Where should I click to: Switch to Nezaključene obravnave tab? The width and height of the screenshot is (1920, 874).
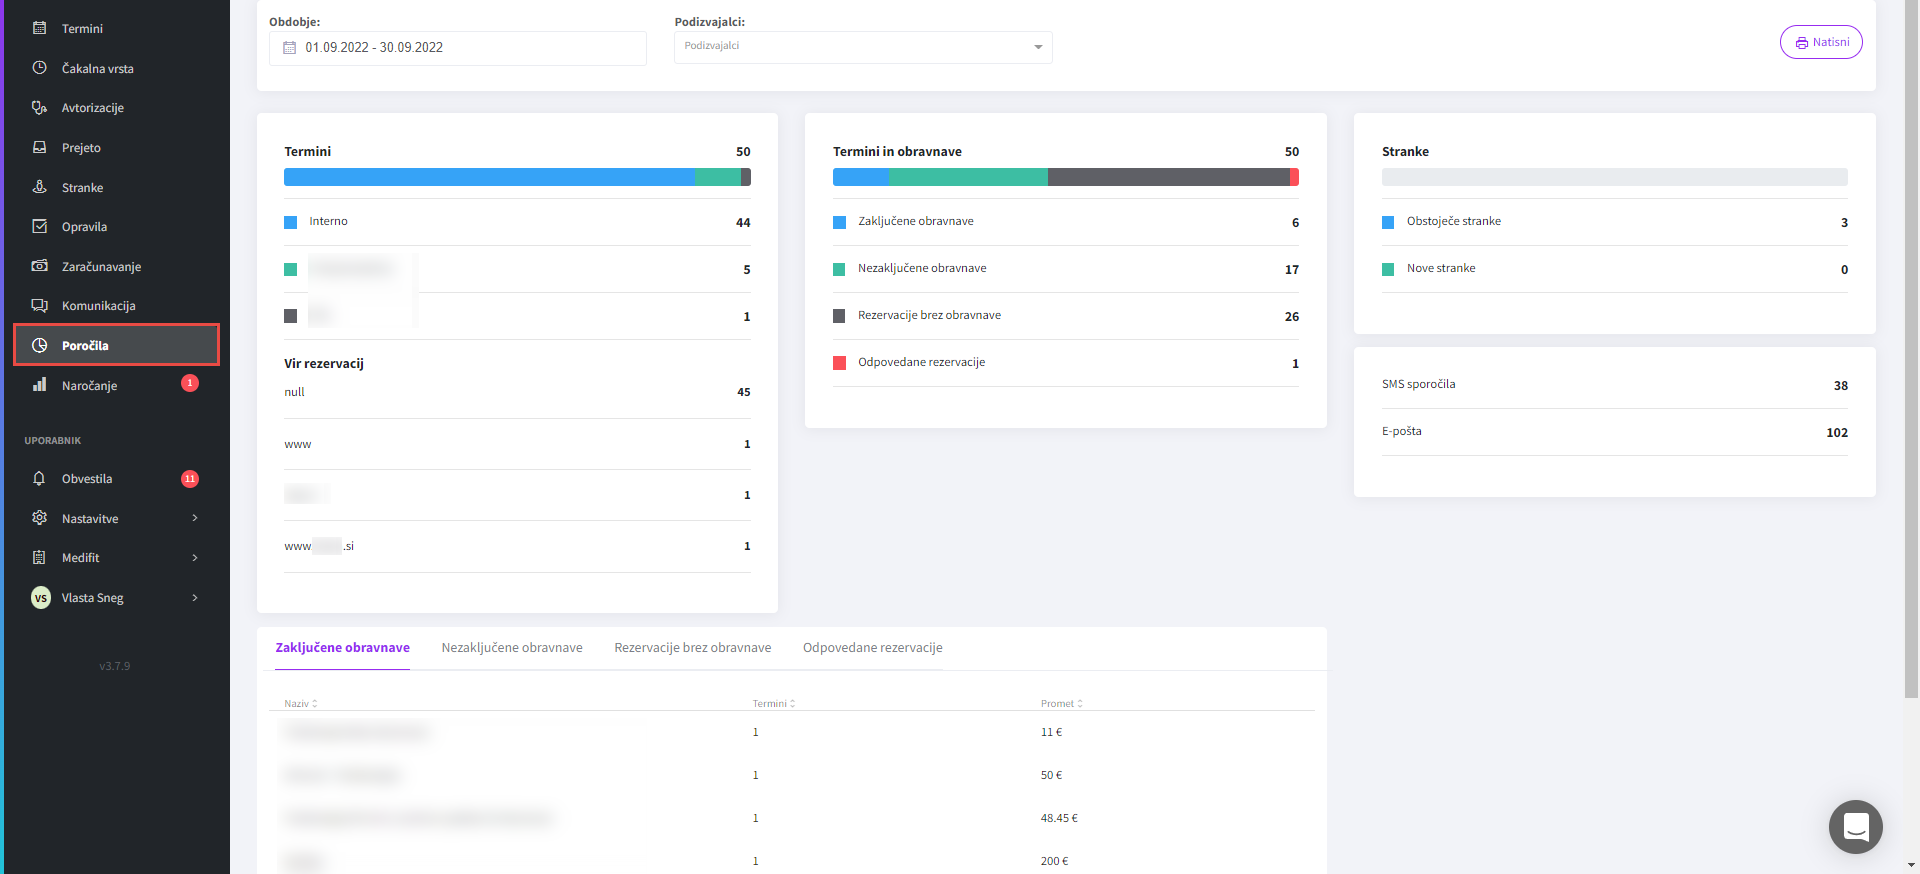(511, 648)
